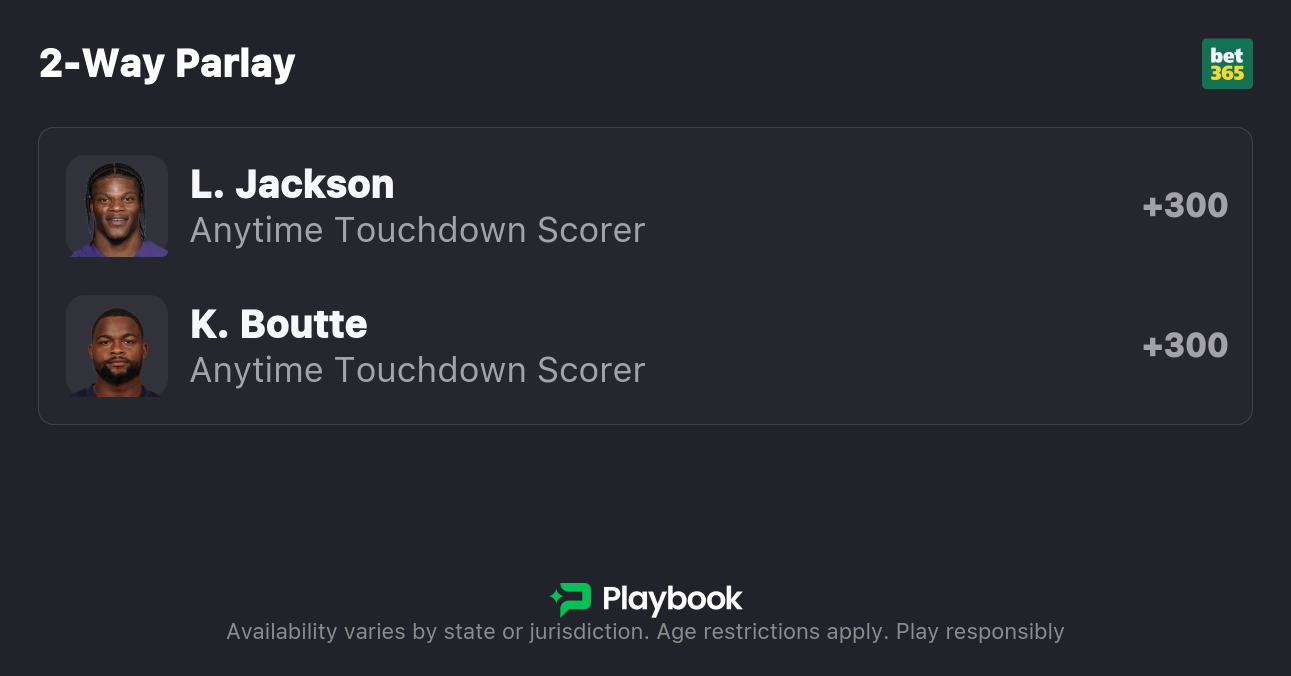Click the 2-Way Parlay heading
The image size is (1291, 676).
coord(167,64)
